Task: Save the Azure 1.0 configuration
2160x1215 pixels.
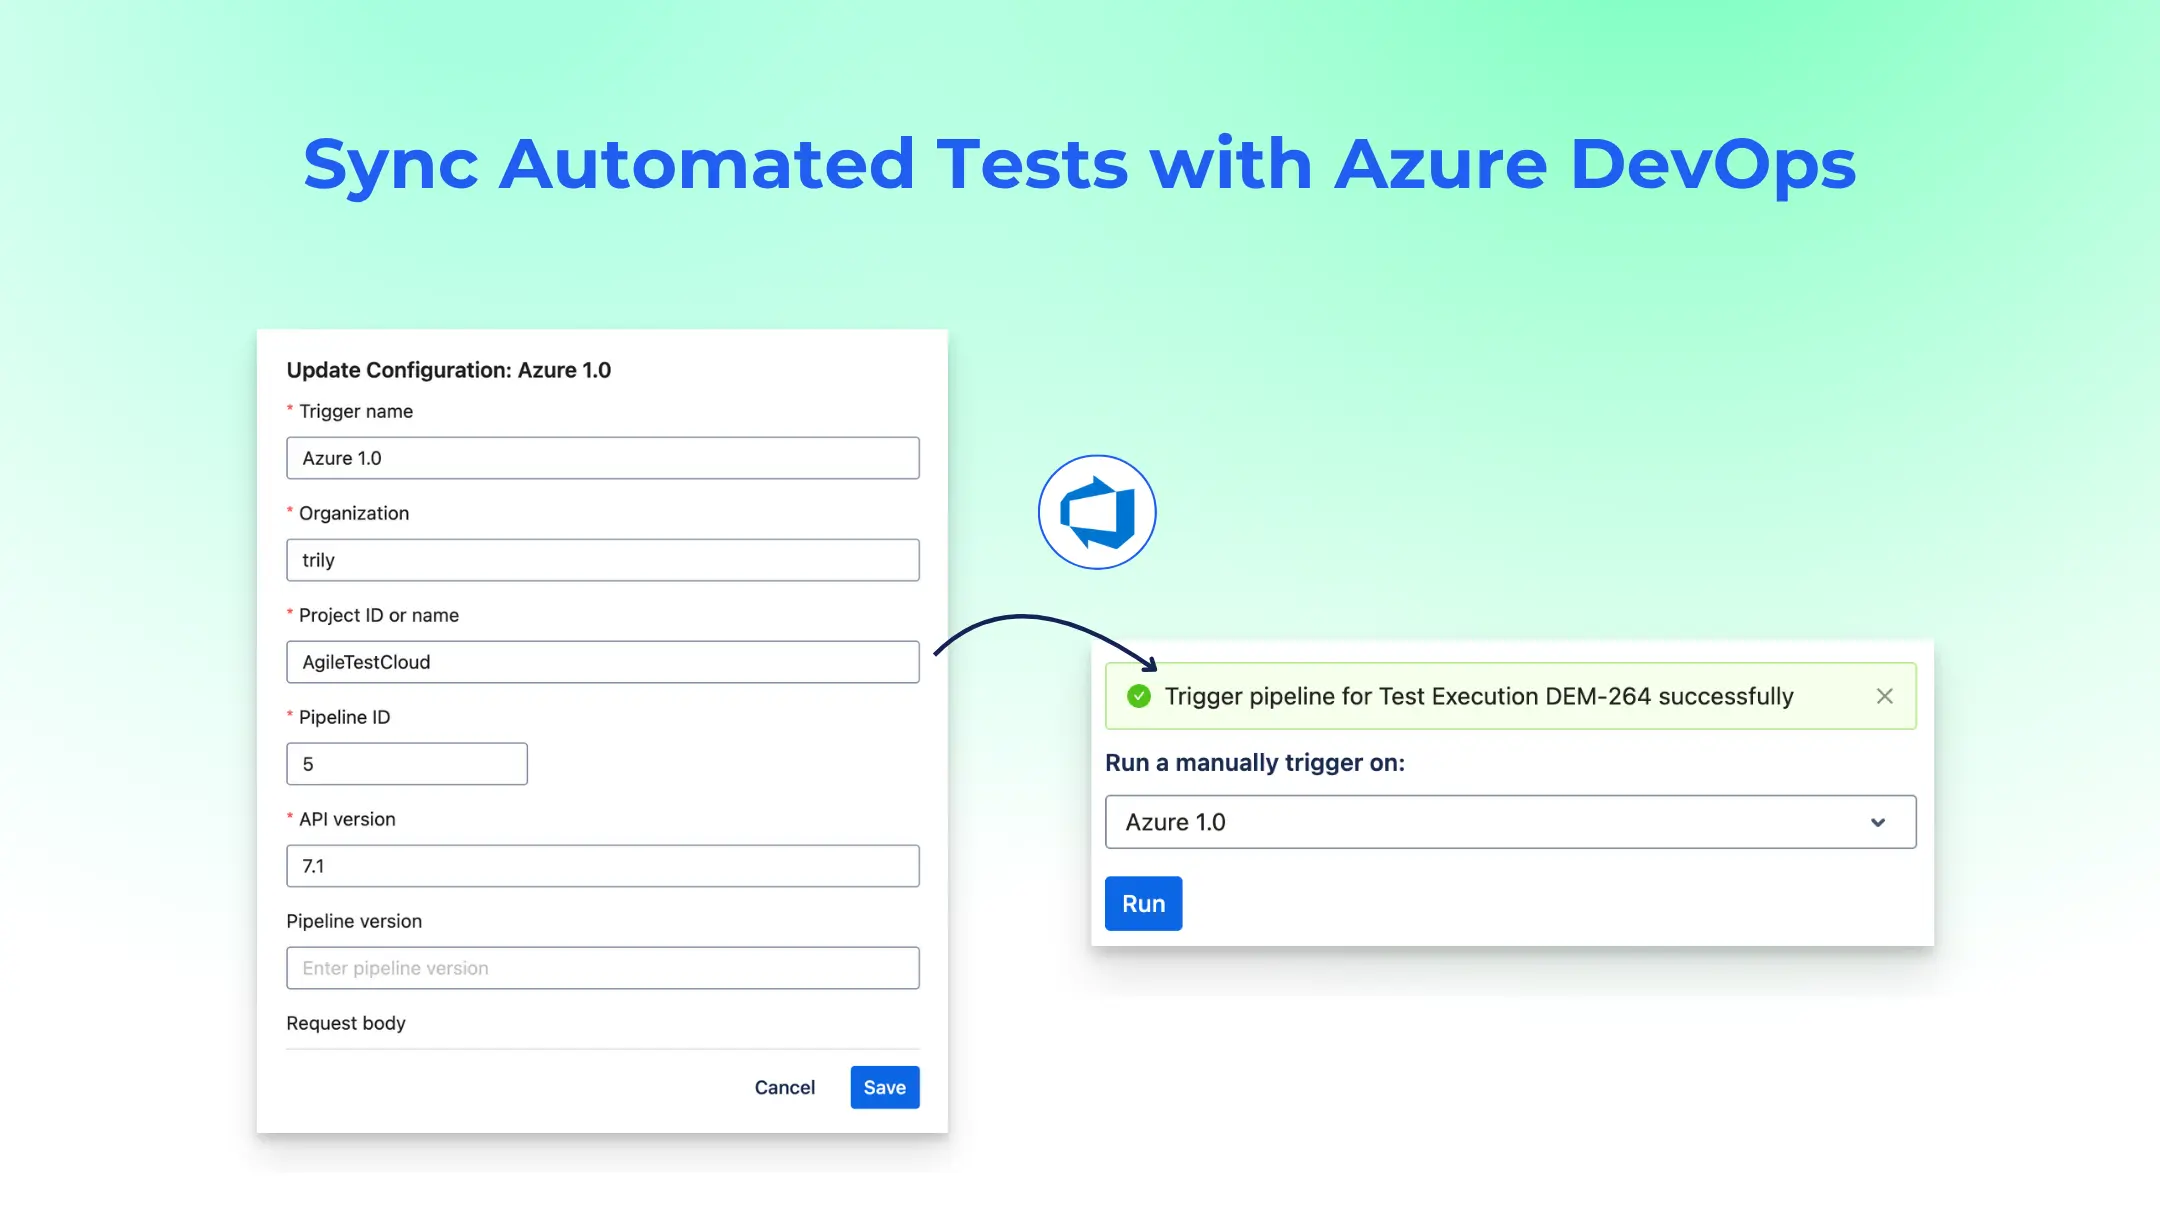Action: [x=885, y=1087]
